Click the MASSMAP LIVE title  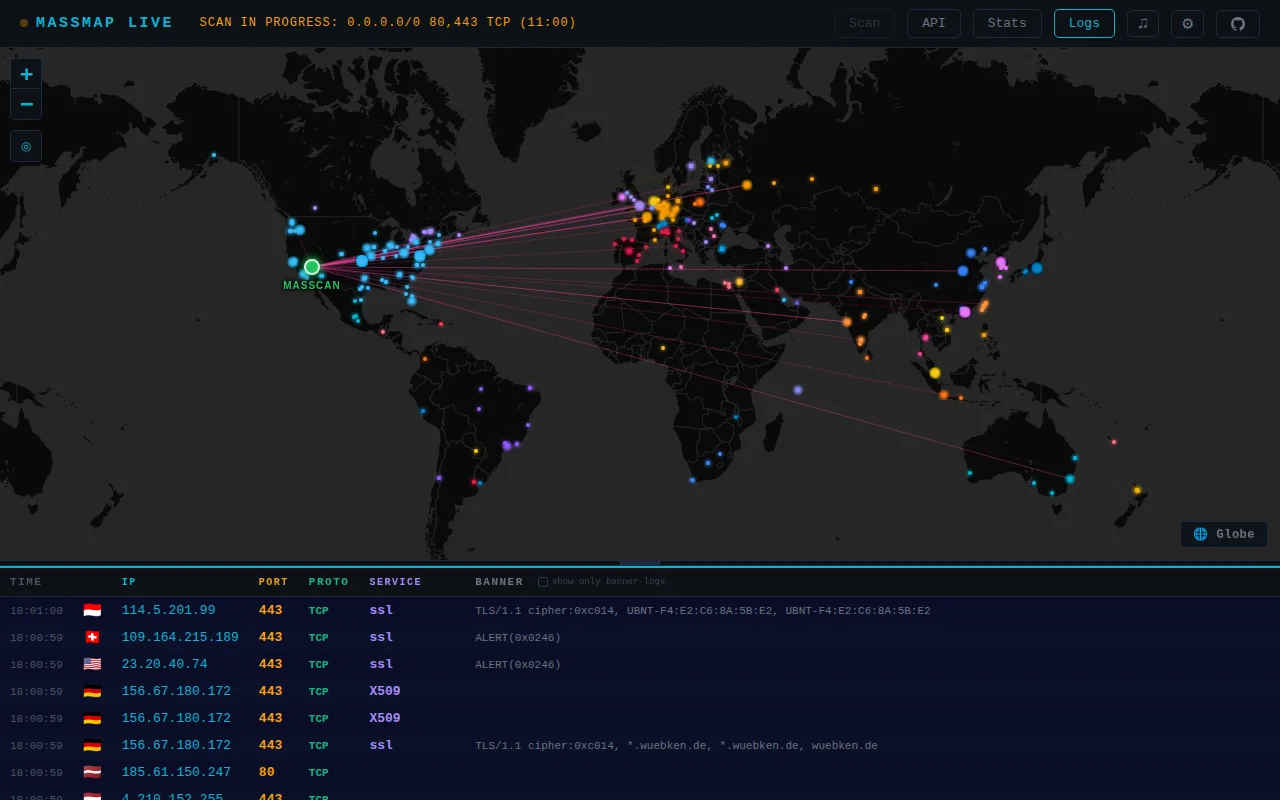click(x=104, y=23)
